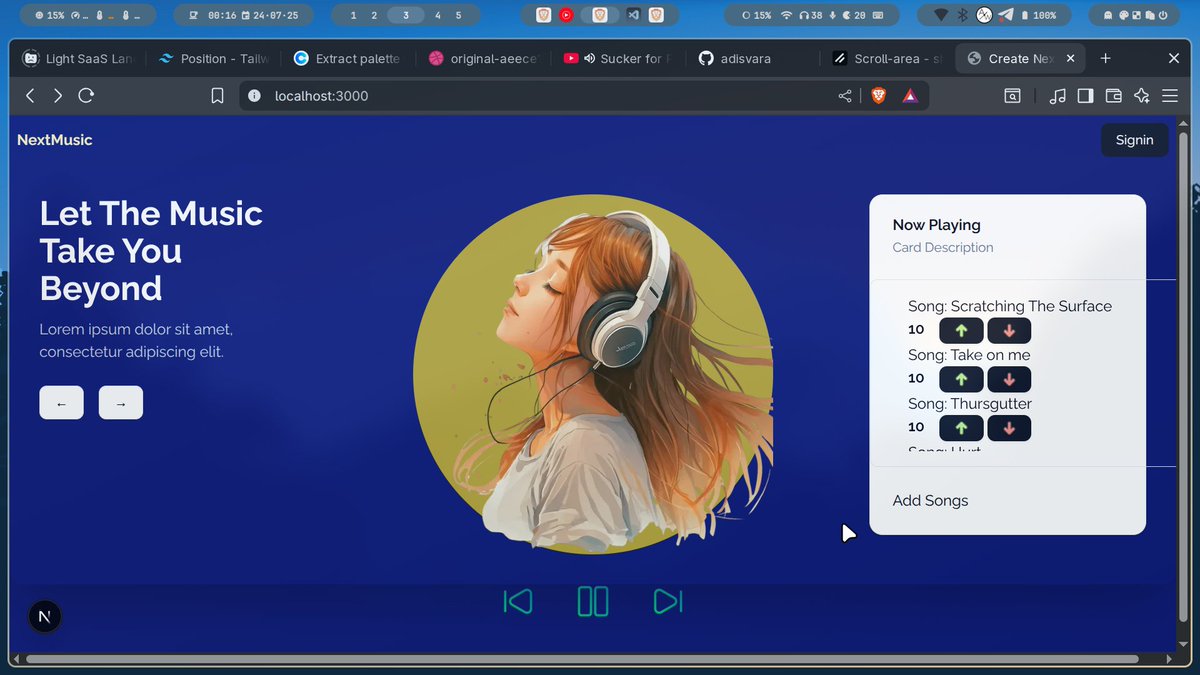Upvote the song Take on me
Screen dimensions: 1200x675
click(x=961, y=379)
